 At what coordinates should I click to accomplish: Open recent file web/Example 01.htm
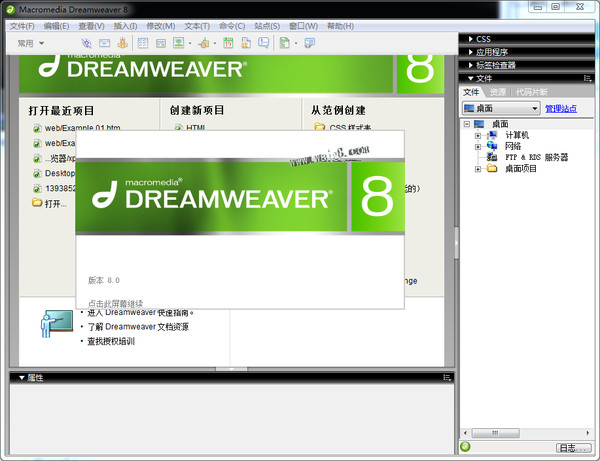tap(82, 127)
